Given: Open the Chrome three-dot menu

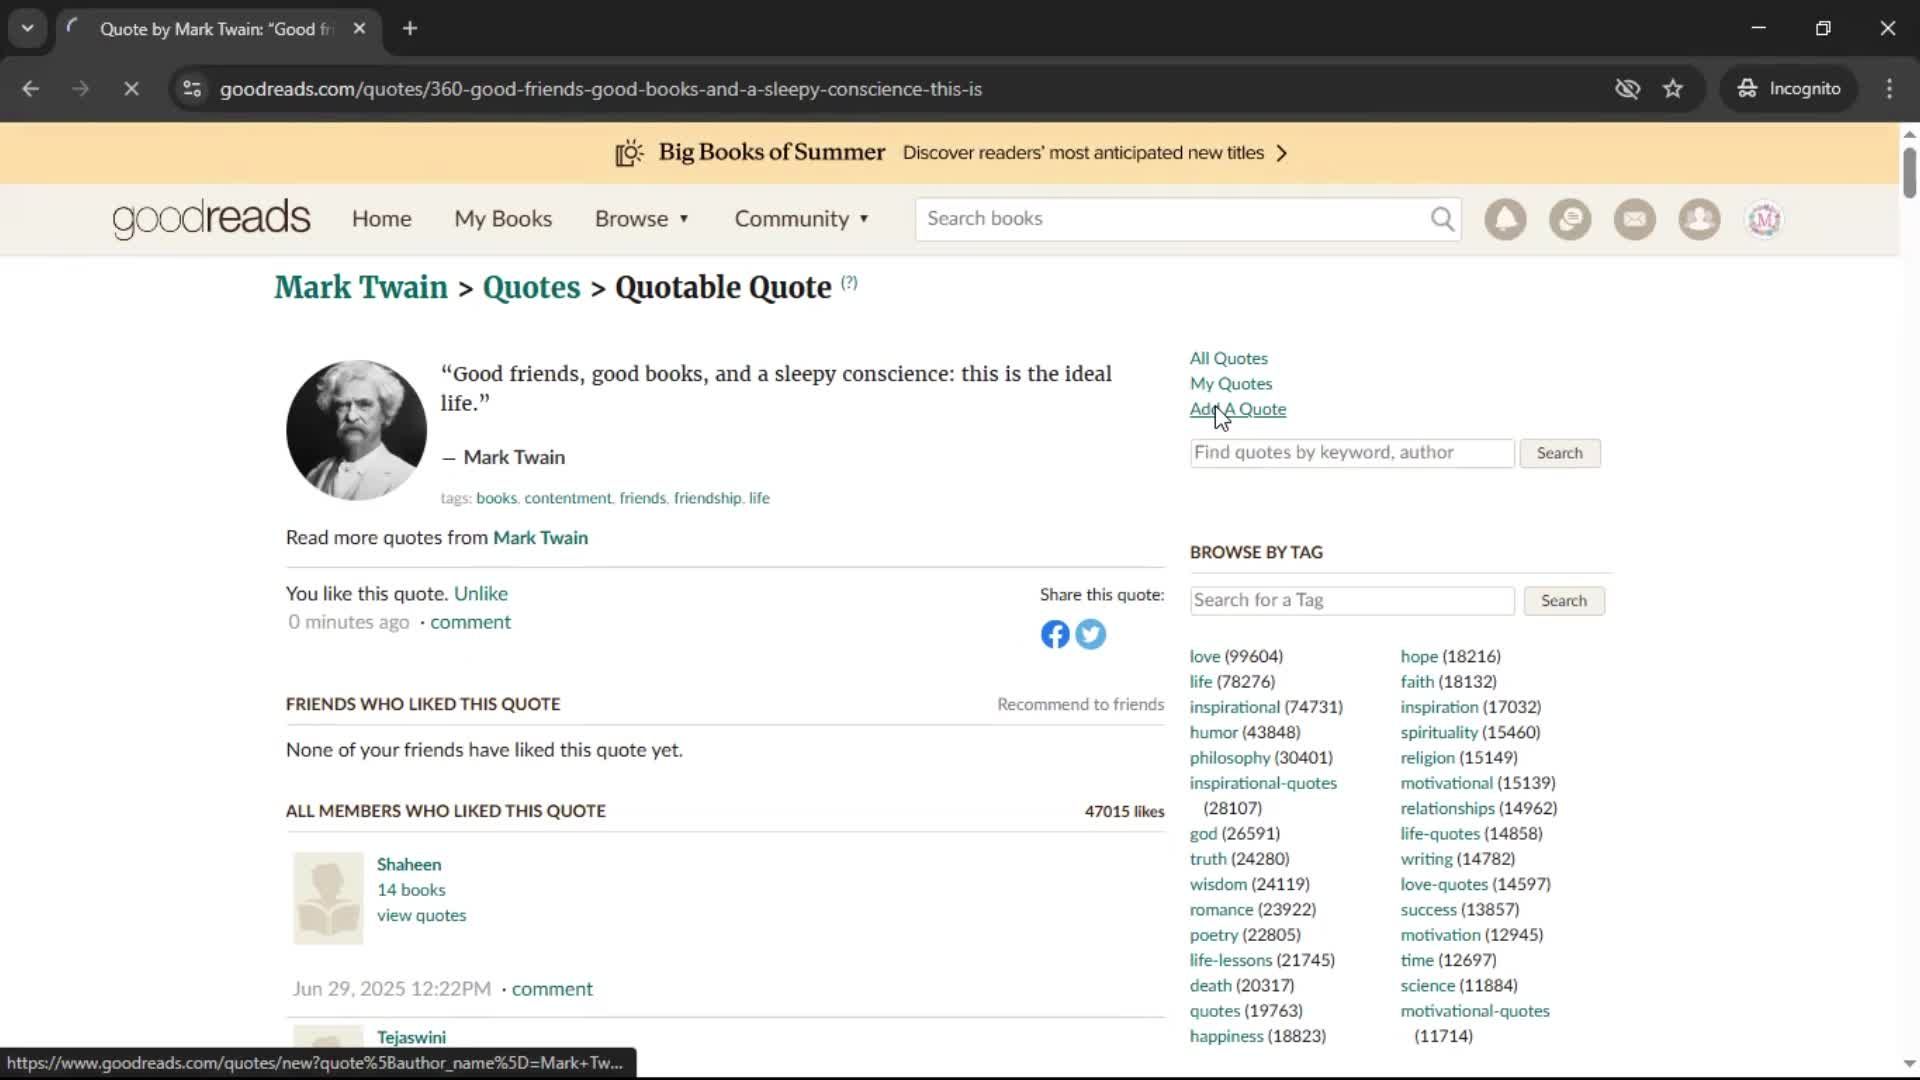Looking at the screenshot, I should click(x=1889, y=89).
